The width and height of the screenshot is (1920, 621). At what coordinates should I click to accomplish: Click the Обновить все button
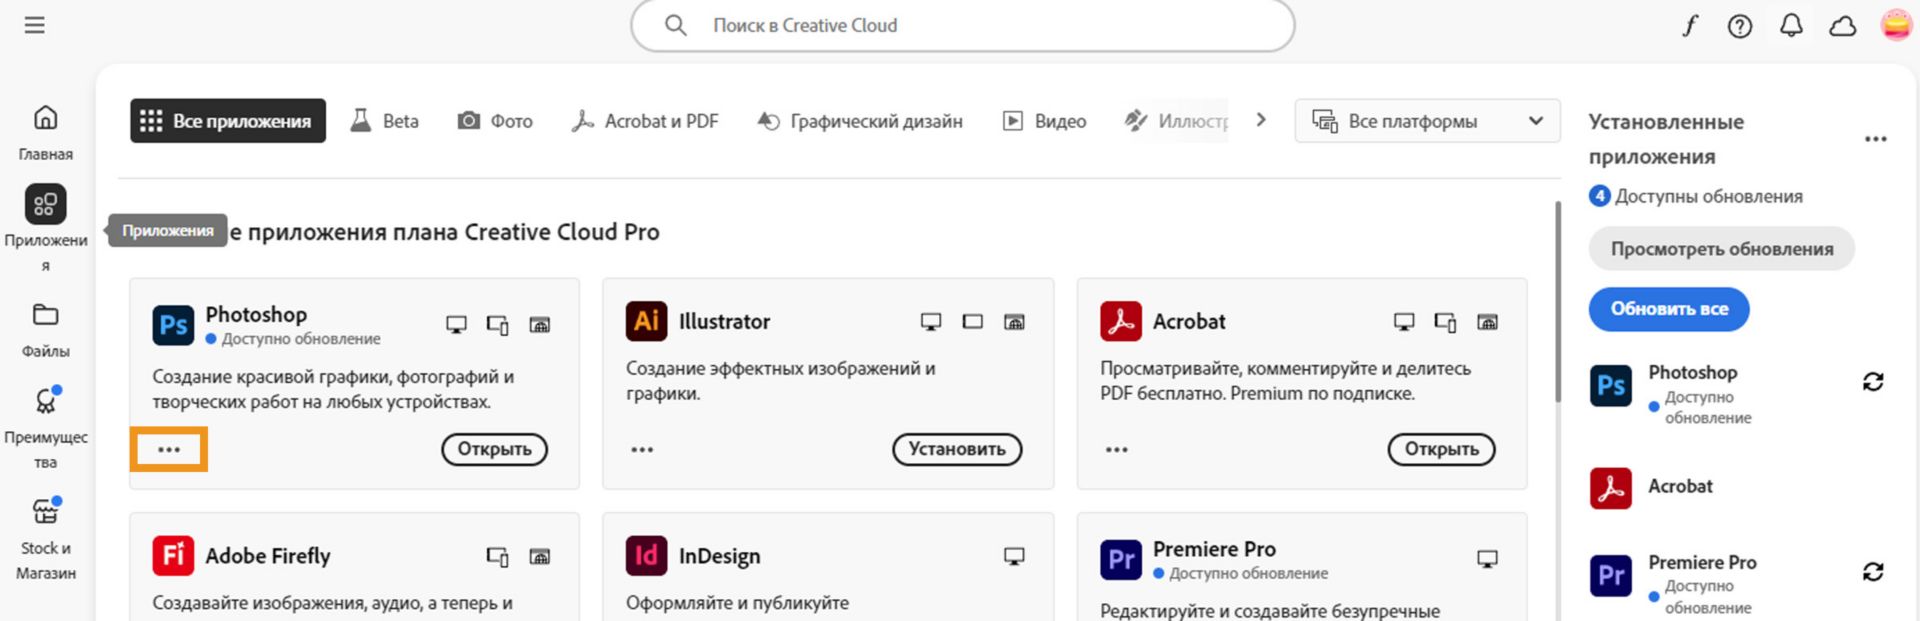click(1669, 309)
